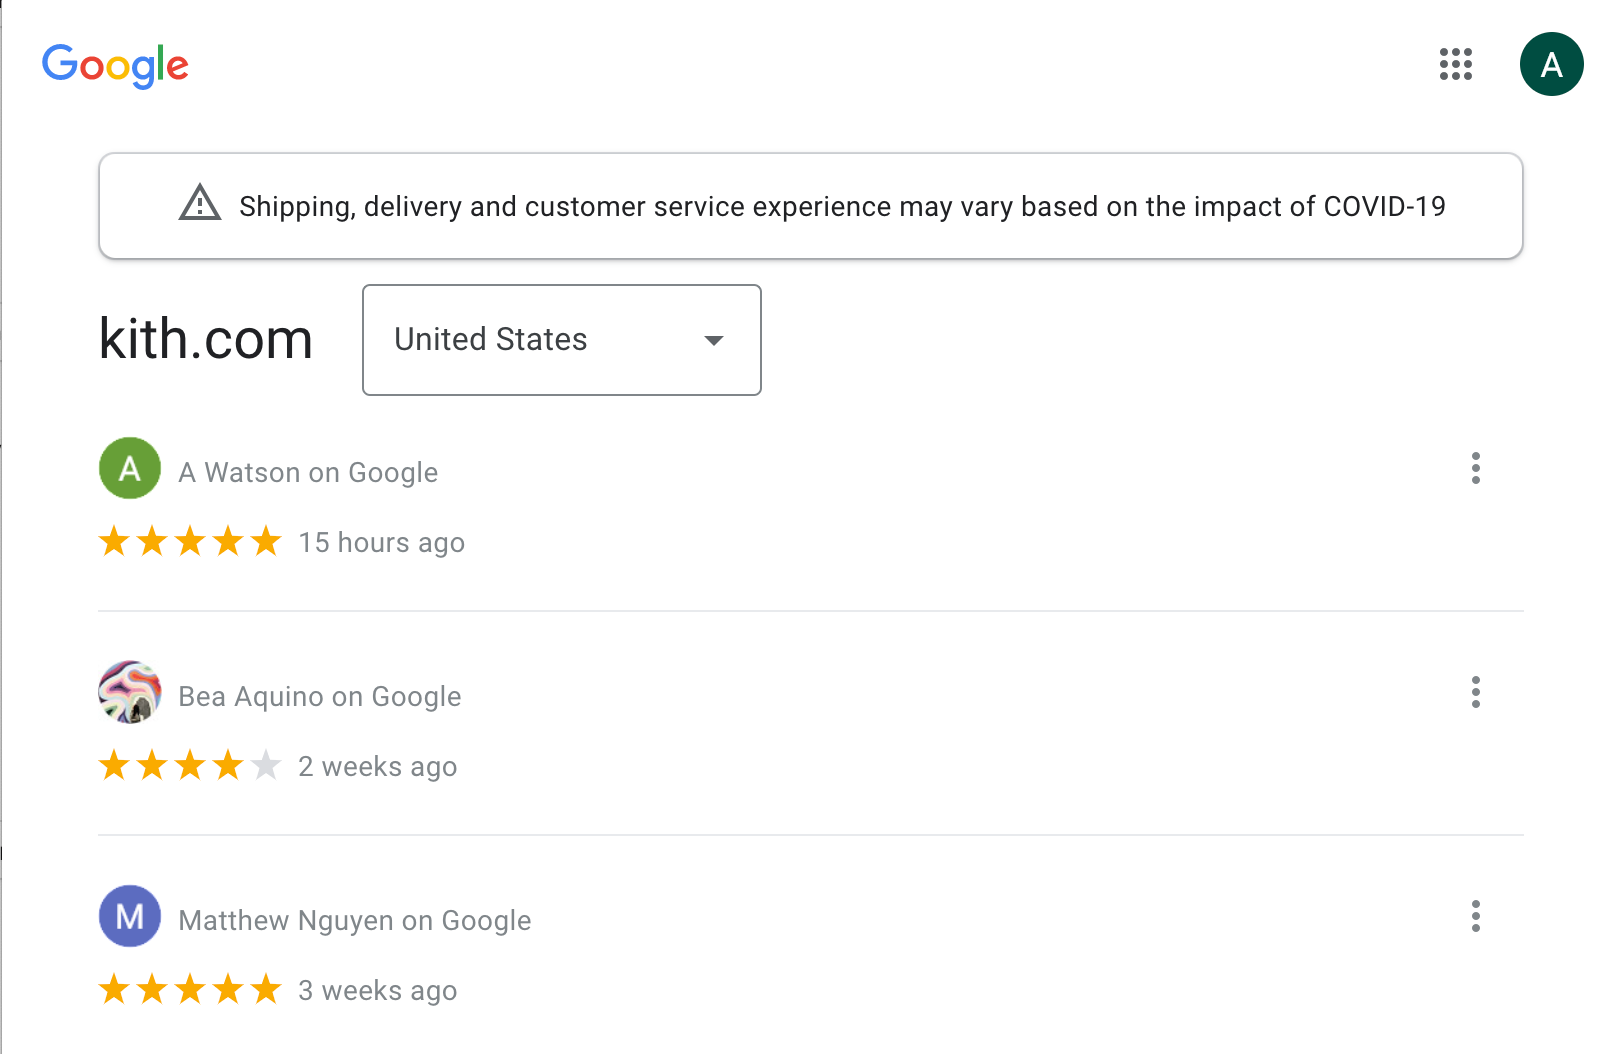Image resolution: width=1616 pixels, height=1054 pixels.
Task: Click the 15 hours ago timestamp
Action: [382, 543]
